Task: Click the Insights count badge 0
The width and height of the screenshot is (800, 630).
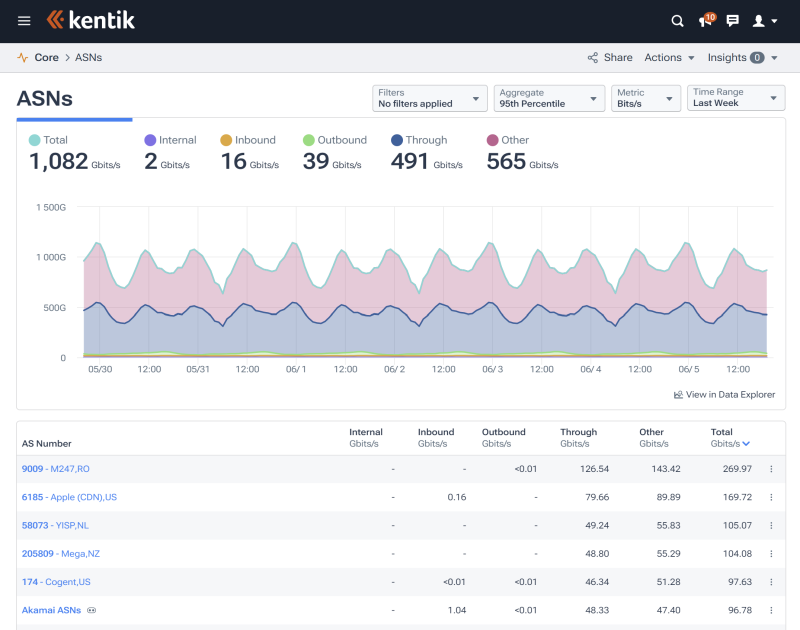Action: [757, 58]
